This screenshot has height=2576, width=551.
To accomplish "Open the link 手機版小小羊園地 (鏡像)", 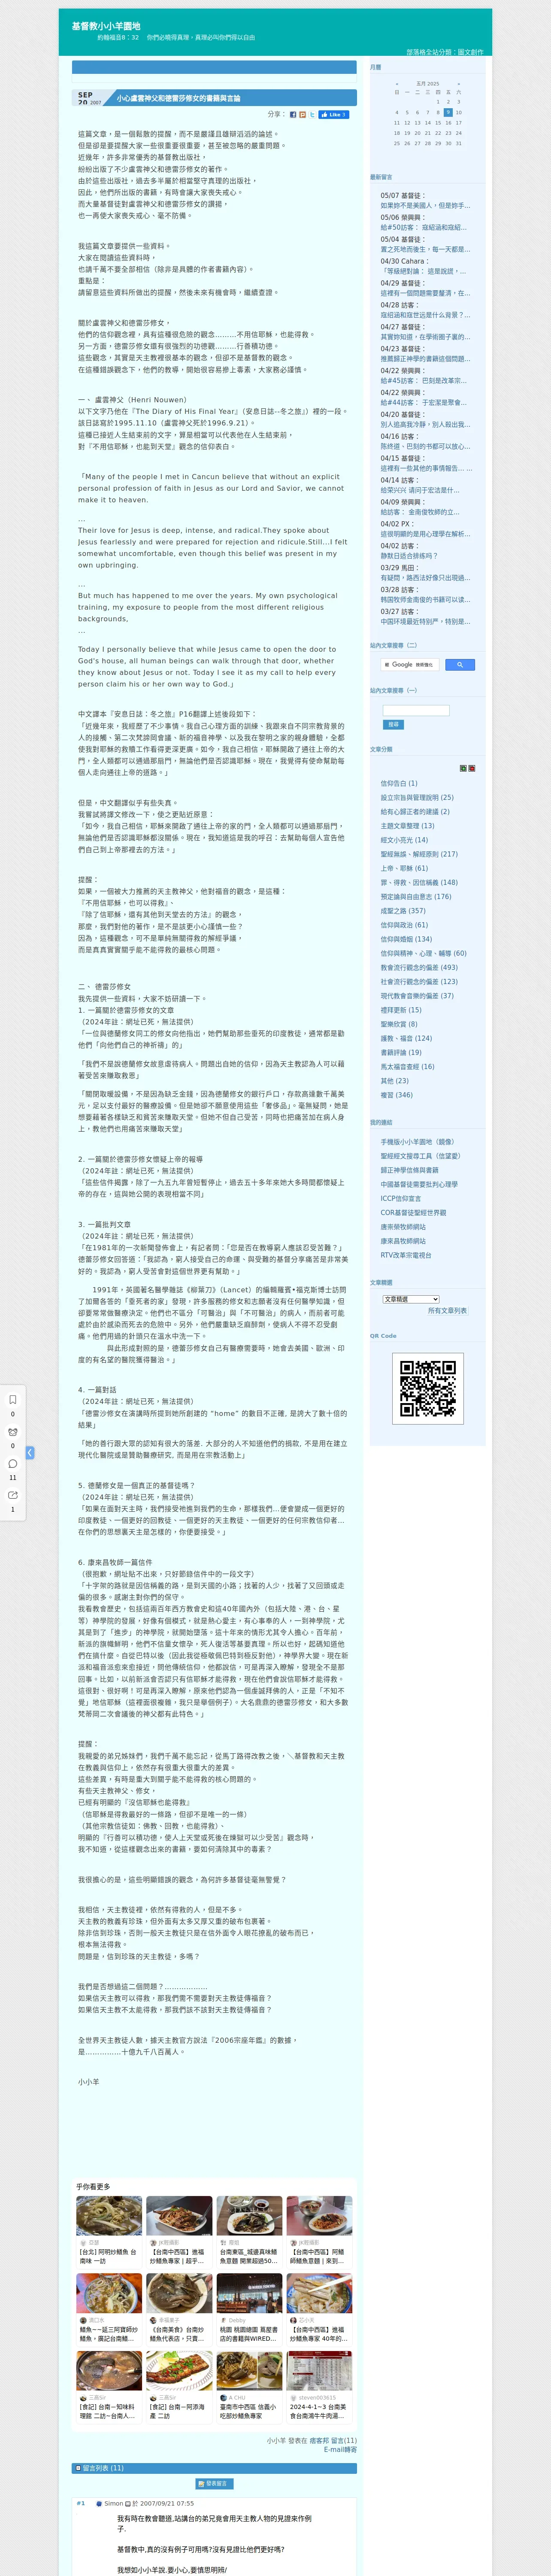I will (x=417, y=1141).
